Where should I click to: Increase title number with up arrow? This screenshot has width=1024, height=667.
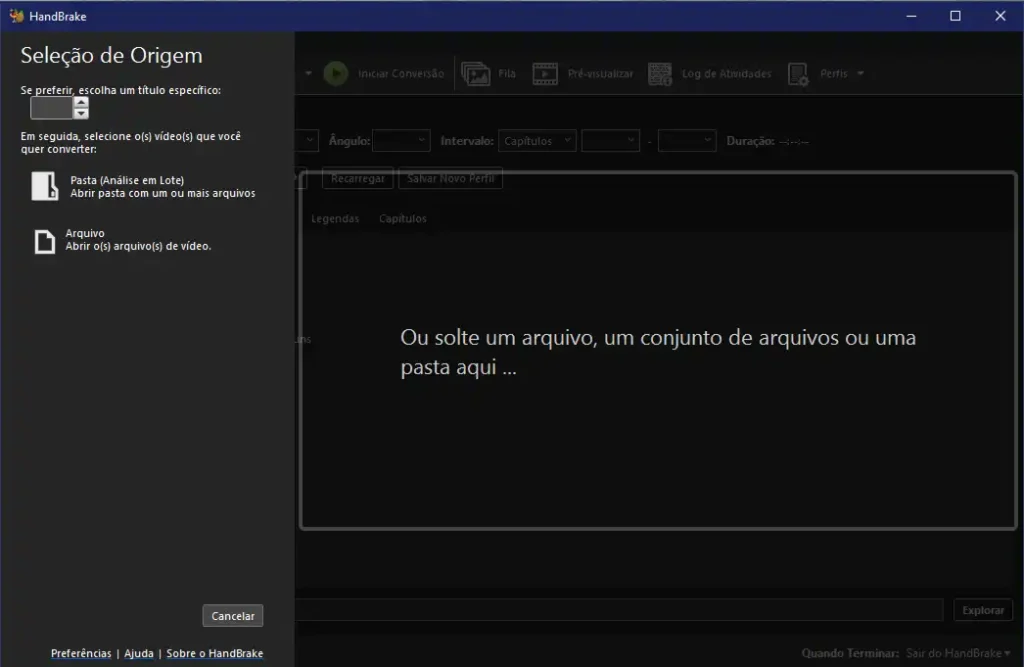coord(81,102)
